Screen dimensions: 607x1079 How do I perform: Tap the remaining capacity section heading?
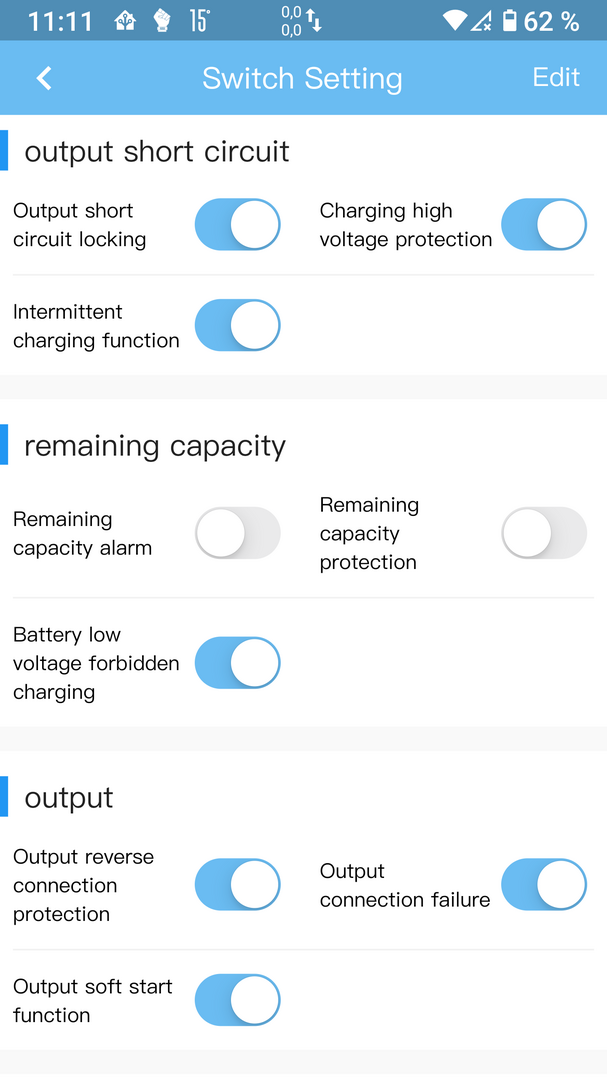[x=155, y=446]
